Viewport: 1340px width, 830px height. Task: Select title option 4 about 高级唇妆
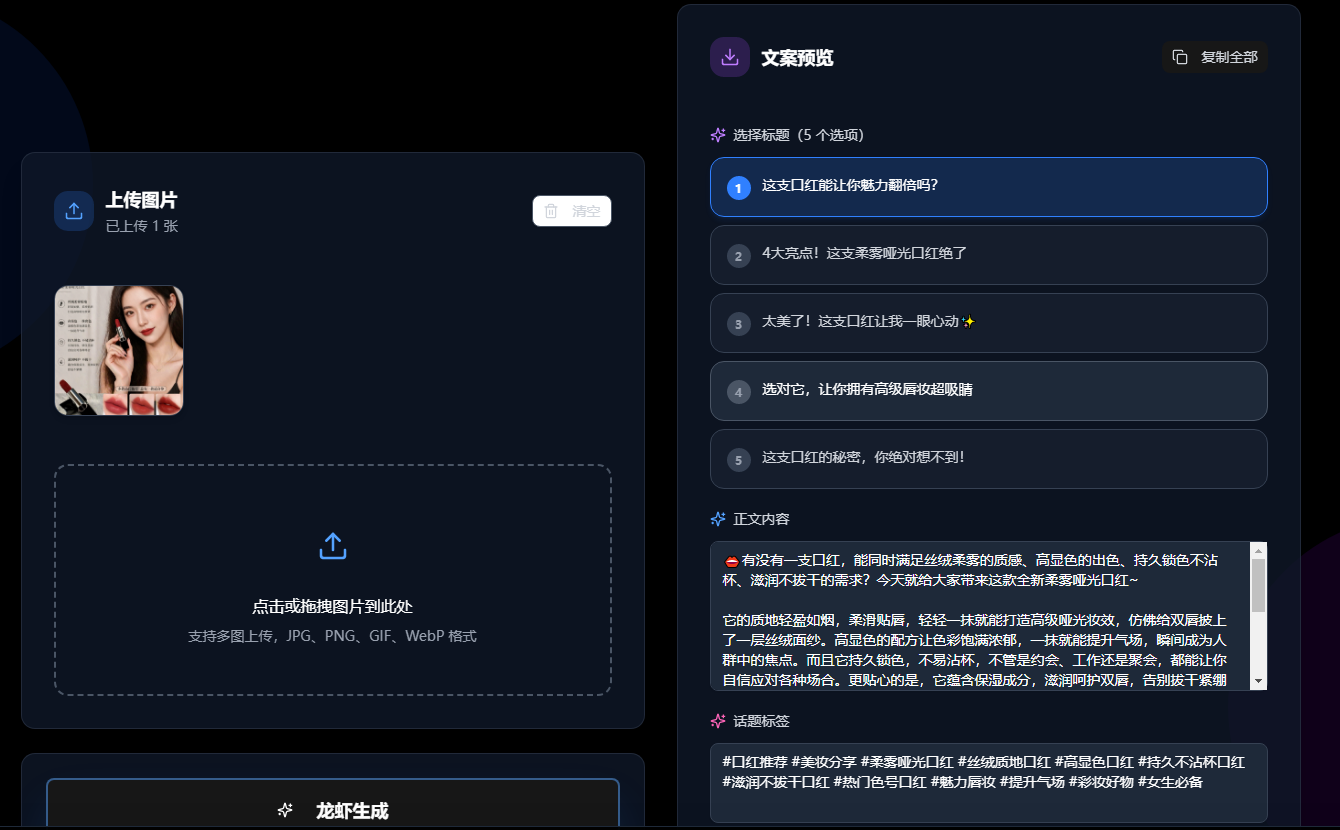click(988, 391)
